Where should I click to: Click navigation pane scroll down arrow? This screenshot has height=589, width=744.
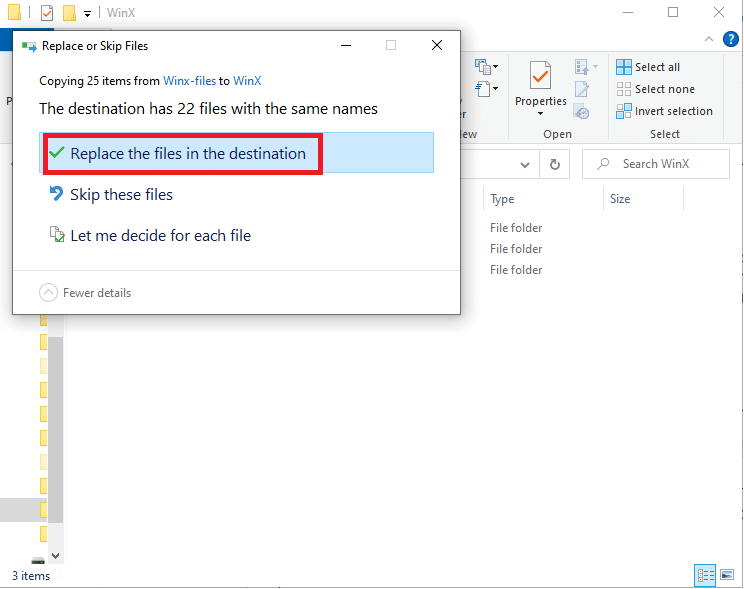tap(56, 555)
